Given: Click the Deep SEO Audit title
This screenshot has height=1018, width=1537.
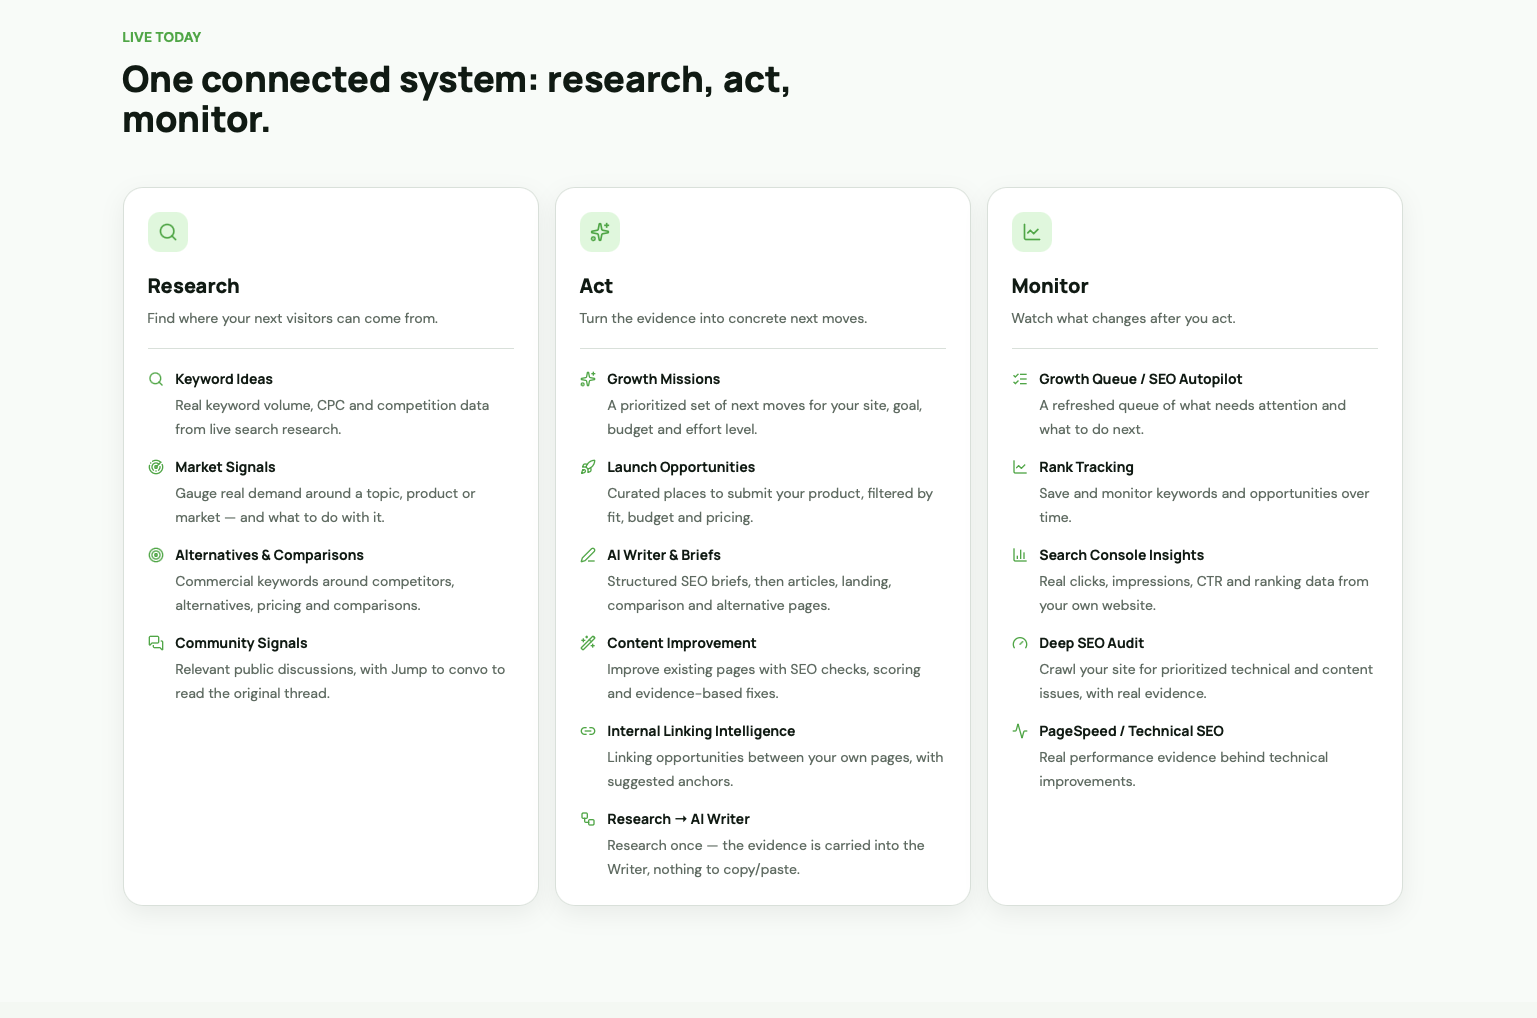Looking at the screenshot, I should point(1091,643).
